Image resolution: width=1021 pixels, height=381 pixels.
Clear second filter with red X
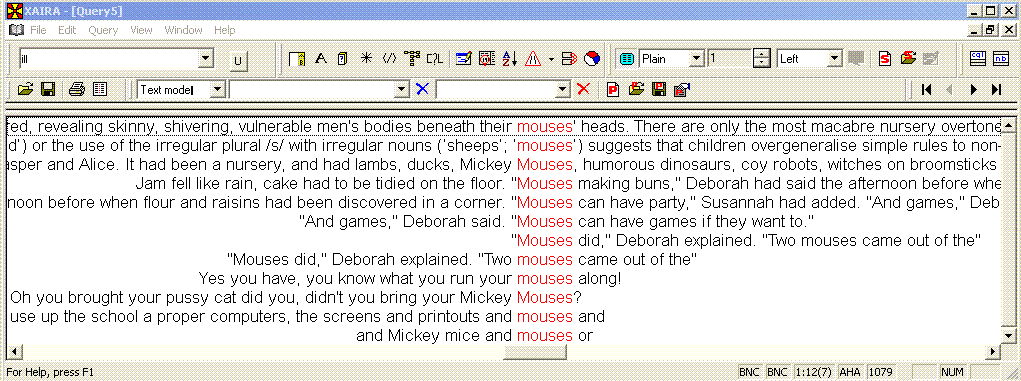[583, 89]
